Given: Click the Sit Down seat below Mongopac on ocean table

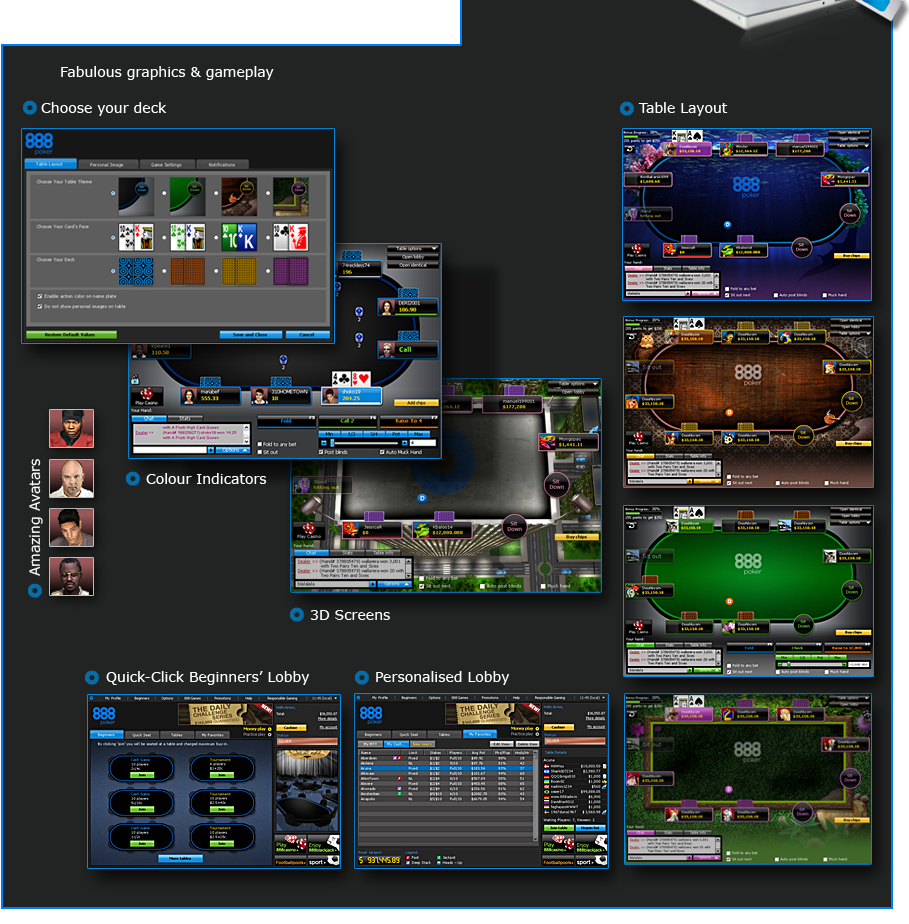Looking at the screenshot, I should tap(849, 213).
